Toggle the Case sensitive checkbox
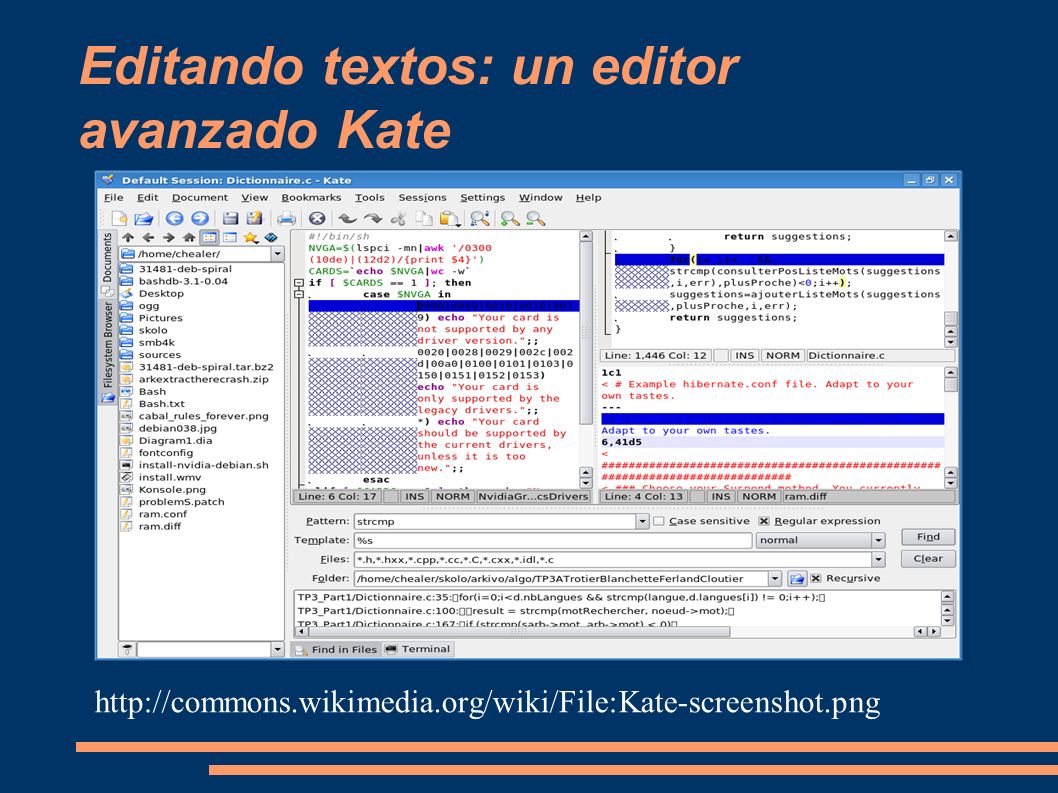This screenshot has height=793, width=1058. 659,521
